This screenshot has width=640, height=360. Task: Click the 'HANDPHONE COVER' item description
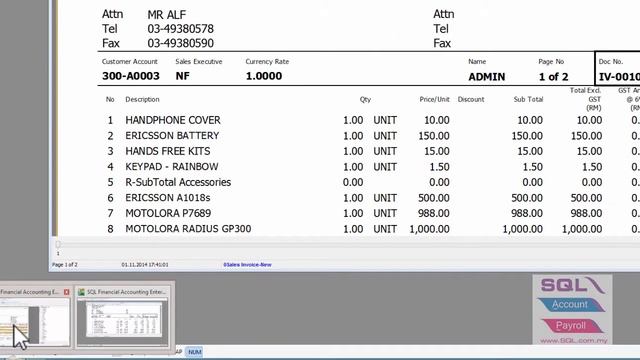(x=173, y=120)
